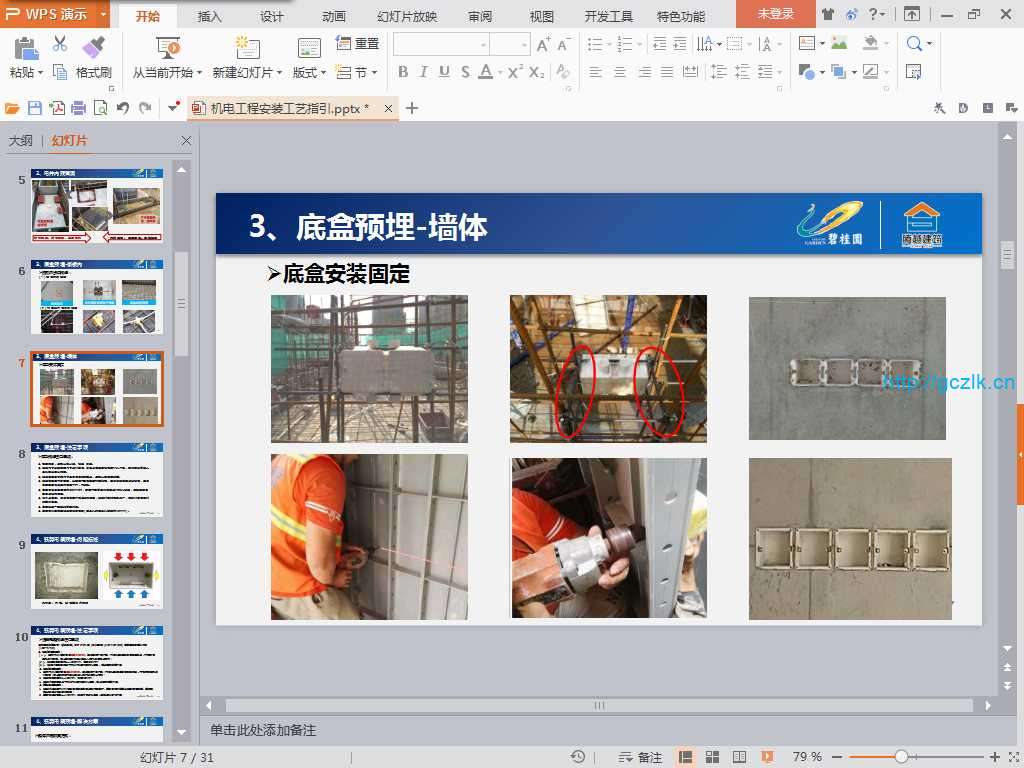Select the Cut scissors icon

[60, 44]
